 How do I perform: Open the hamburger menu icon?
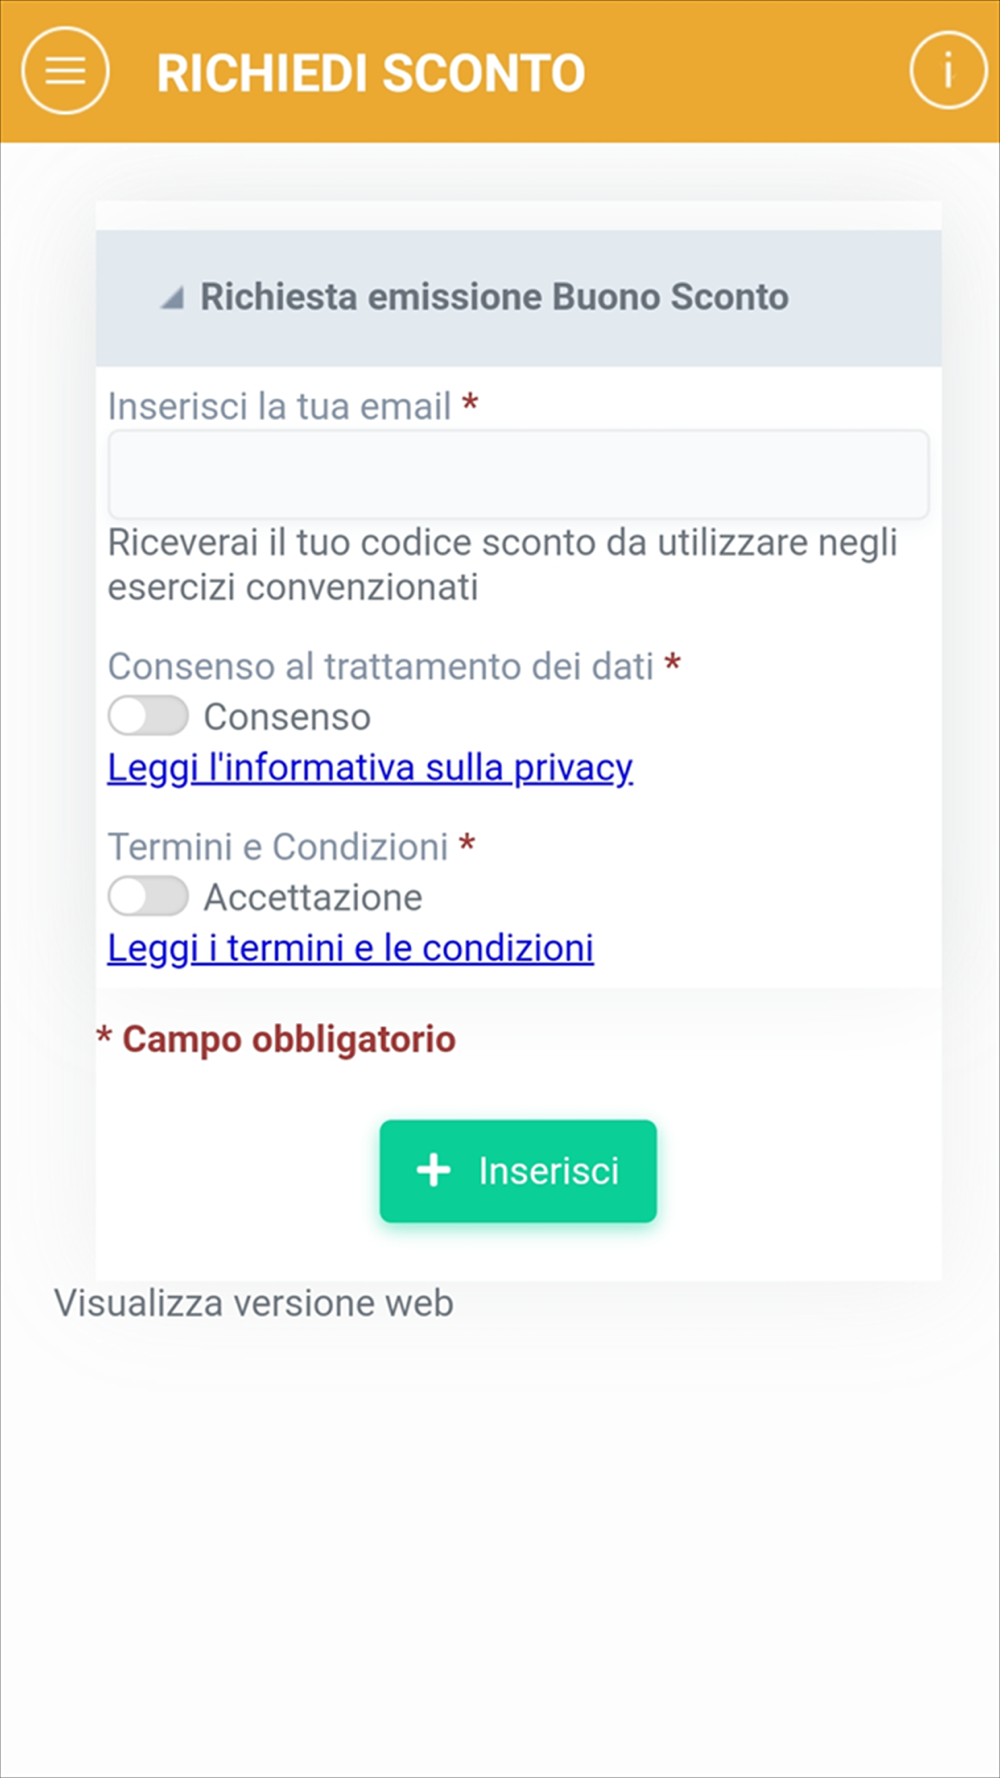coord(65,71)
